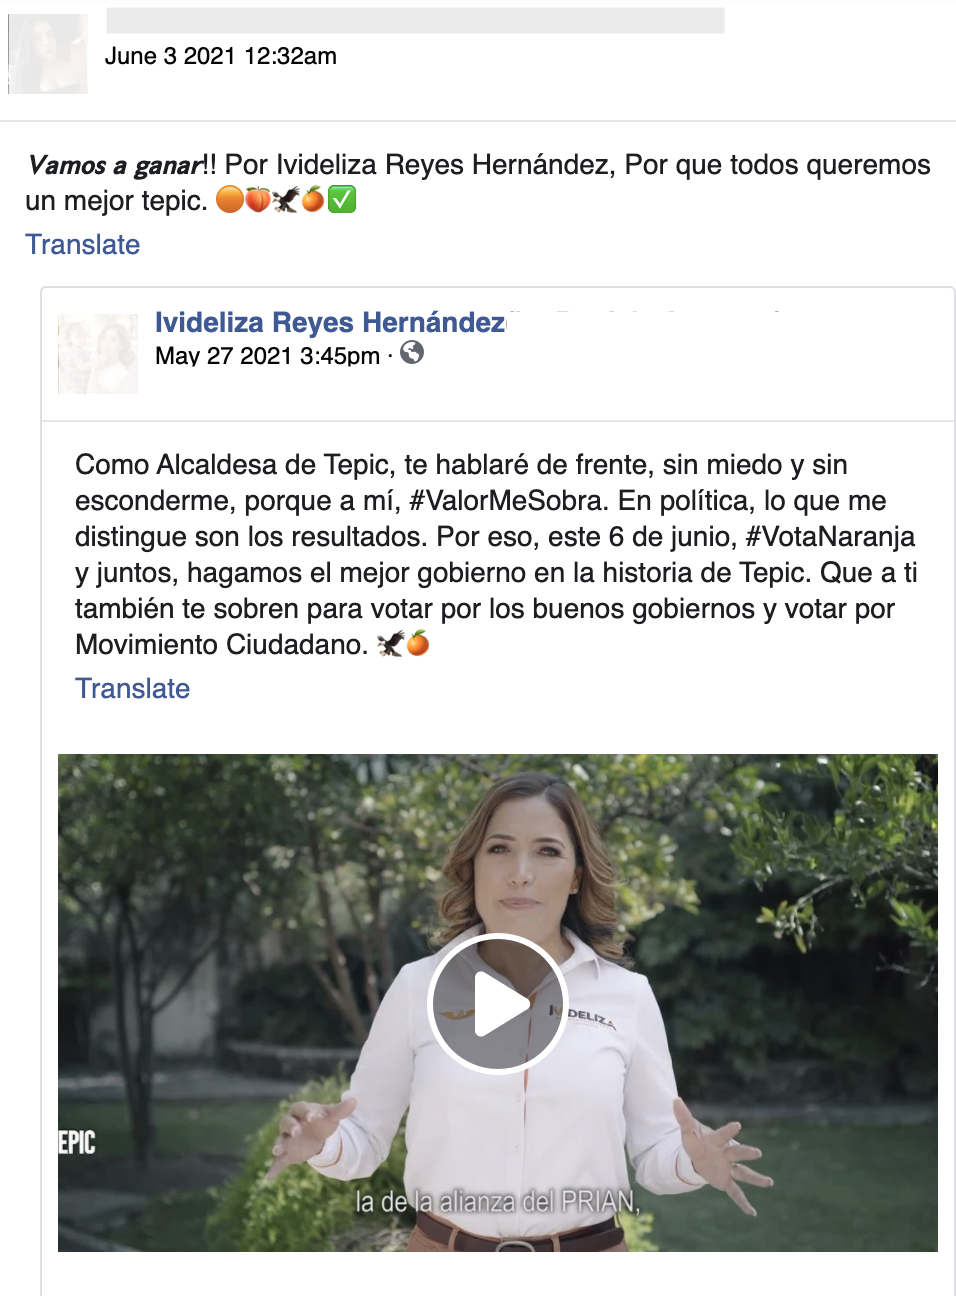Click the globe public visibility icon
Image resolution: width=956 pixels, height=1296 pixels.
click(412, 352)
